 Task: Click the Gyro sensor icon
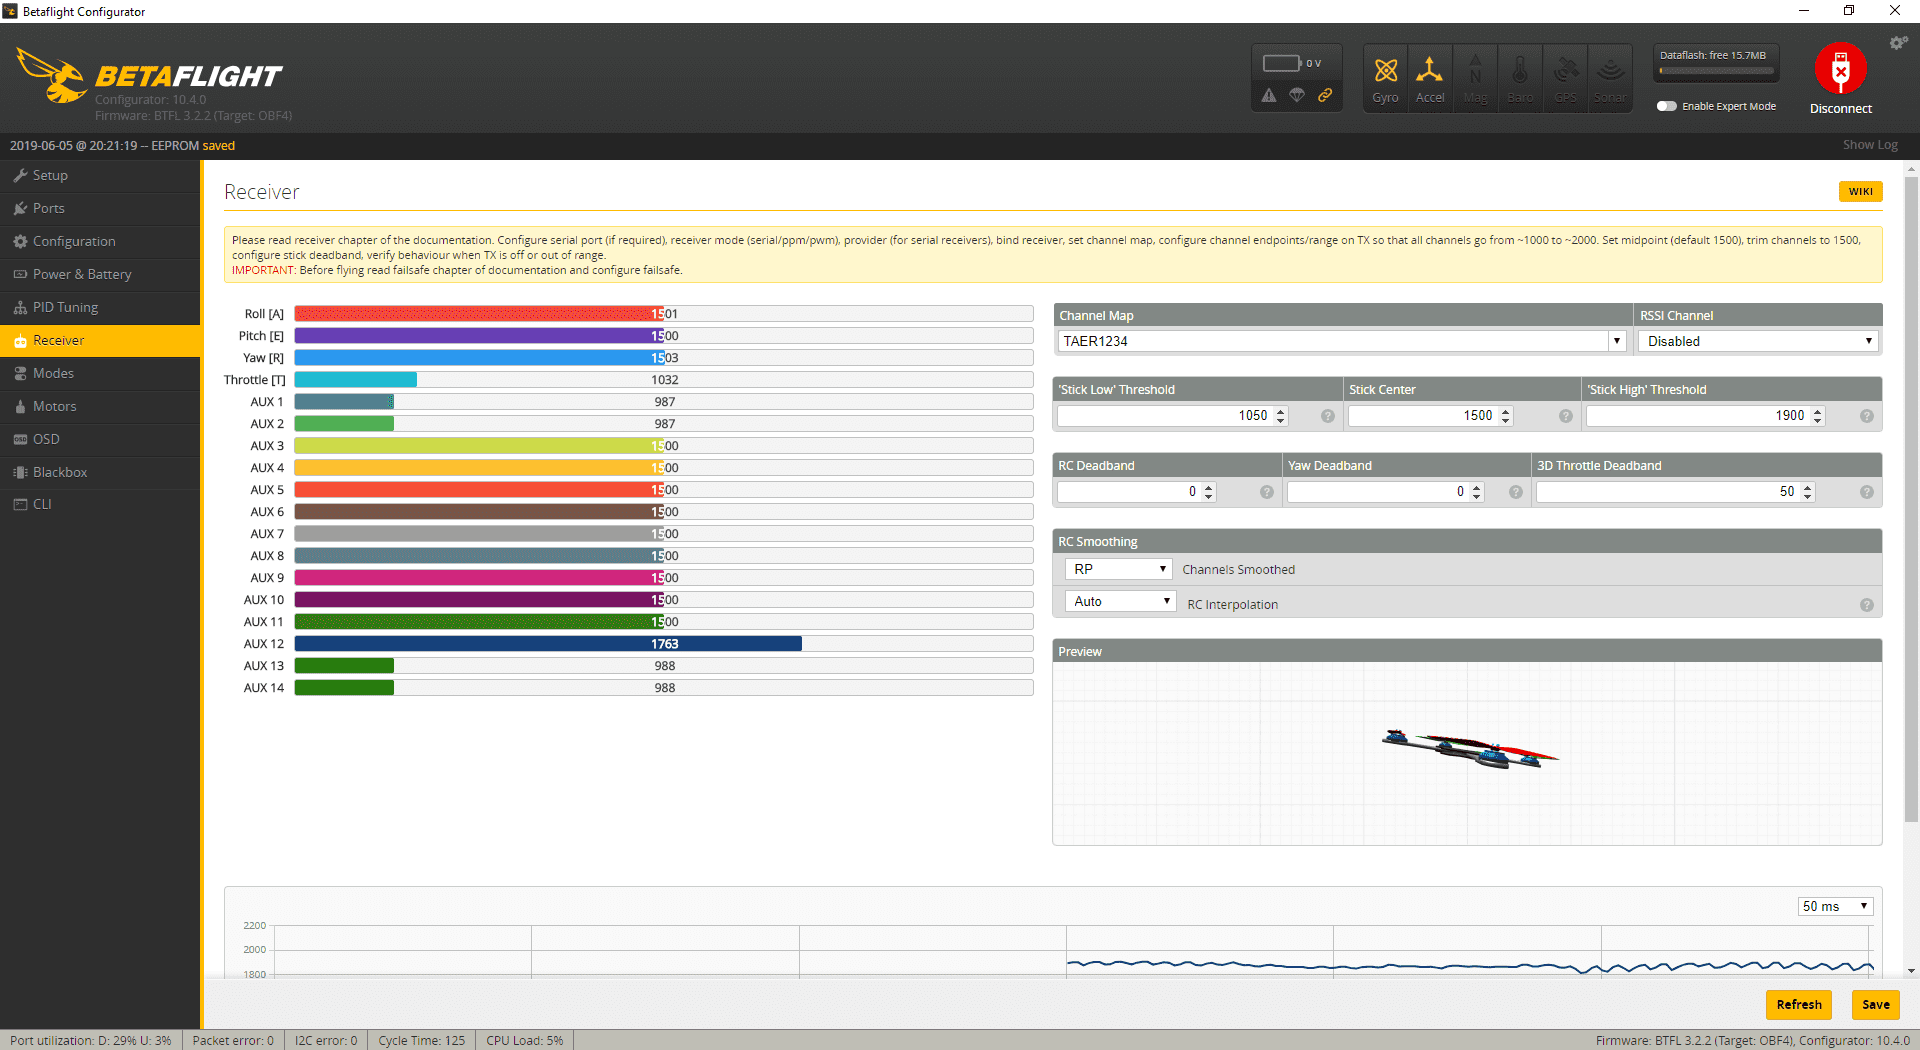click(x=1385, y=78)
